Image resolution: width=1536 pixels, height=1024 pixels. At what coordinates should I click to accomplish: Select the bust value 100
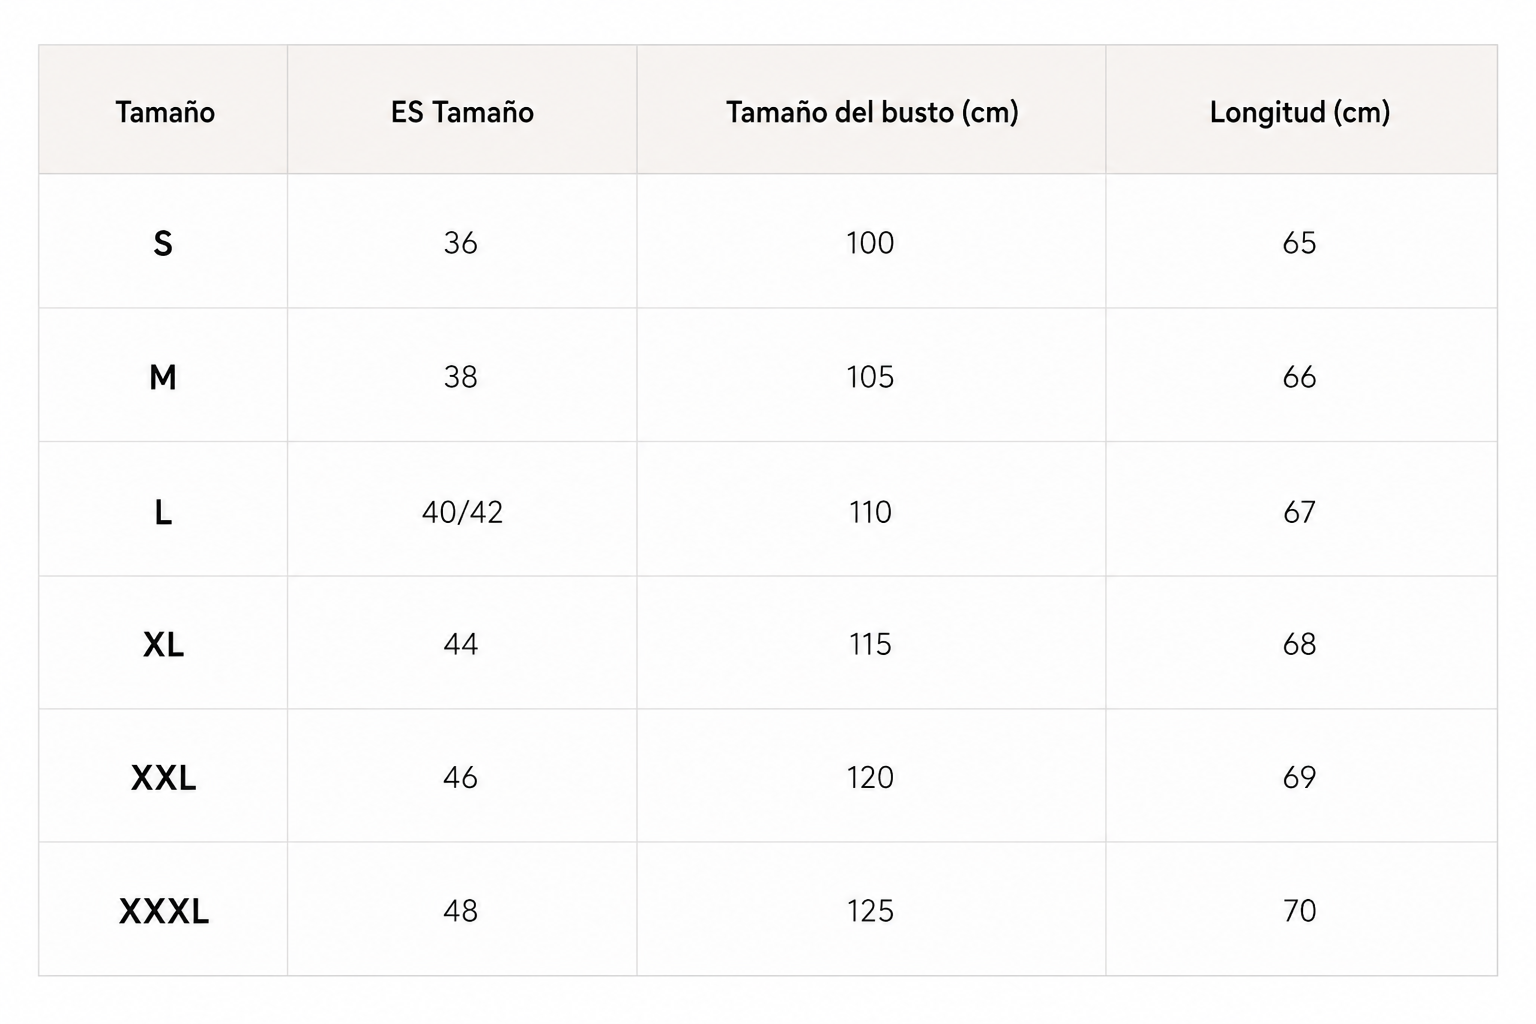click(870, 243)
